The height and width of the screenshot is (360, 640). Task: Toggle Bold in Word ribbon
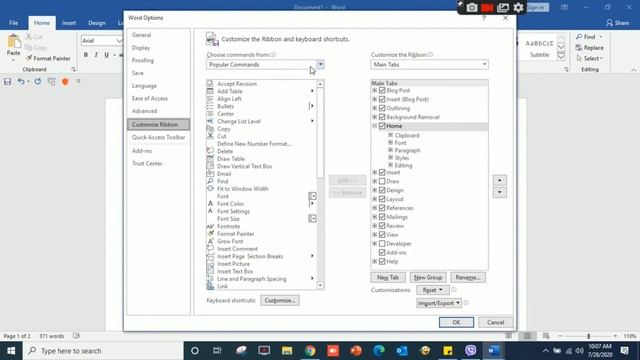click(86, 55)
